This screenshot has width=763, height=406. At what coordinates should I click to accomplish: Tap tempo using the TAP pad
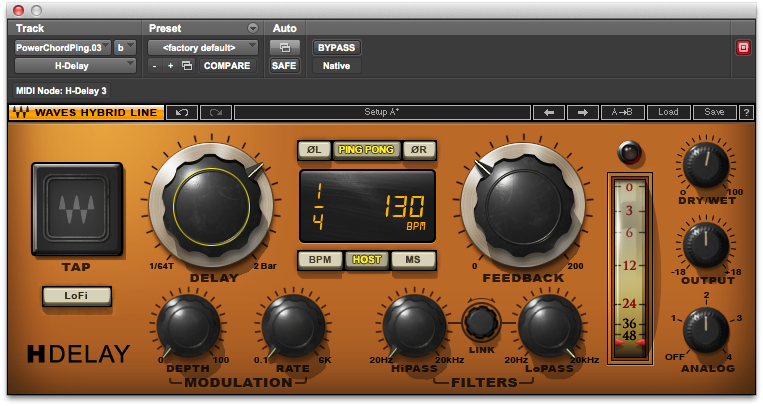coord(77,209)
